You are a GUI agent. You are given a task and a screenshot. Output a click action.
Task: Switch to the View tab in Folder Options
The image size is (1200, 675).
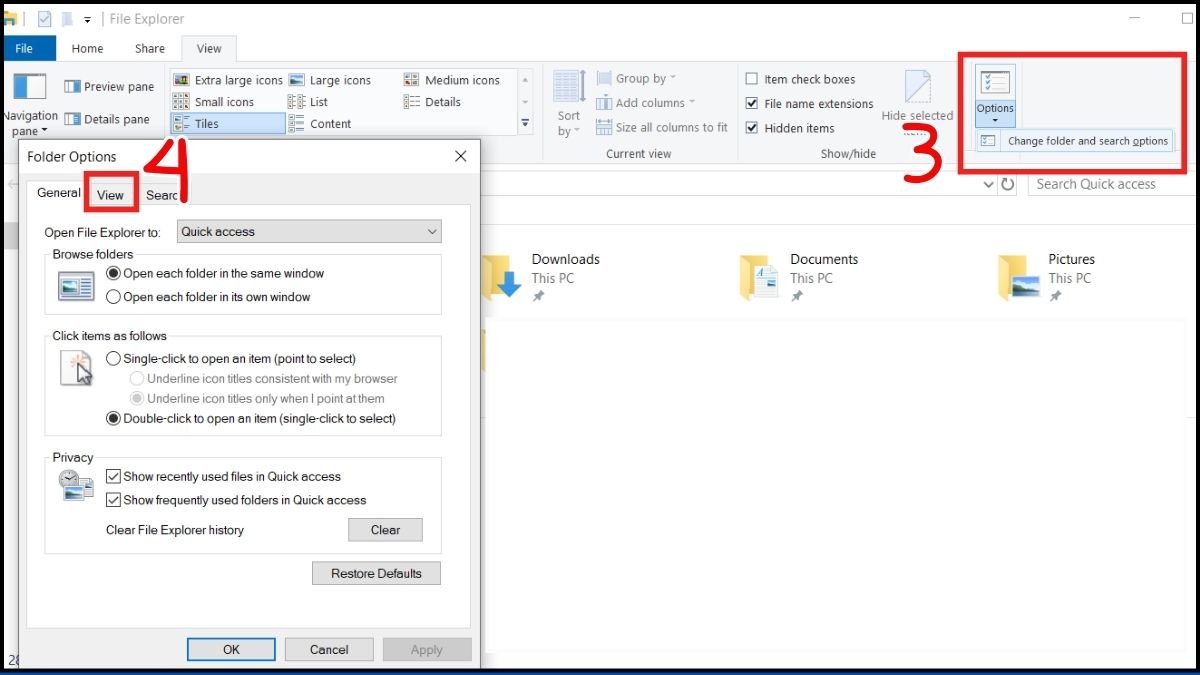click(x=110, y=194)
